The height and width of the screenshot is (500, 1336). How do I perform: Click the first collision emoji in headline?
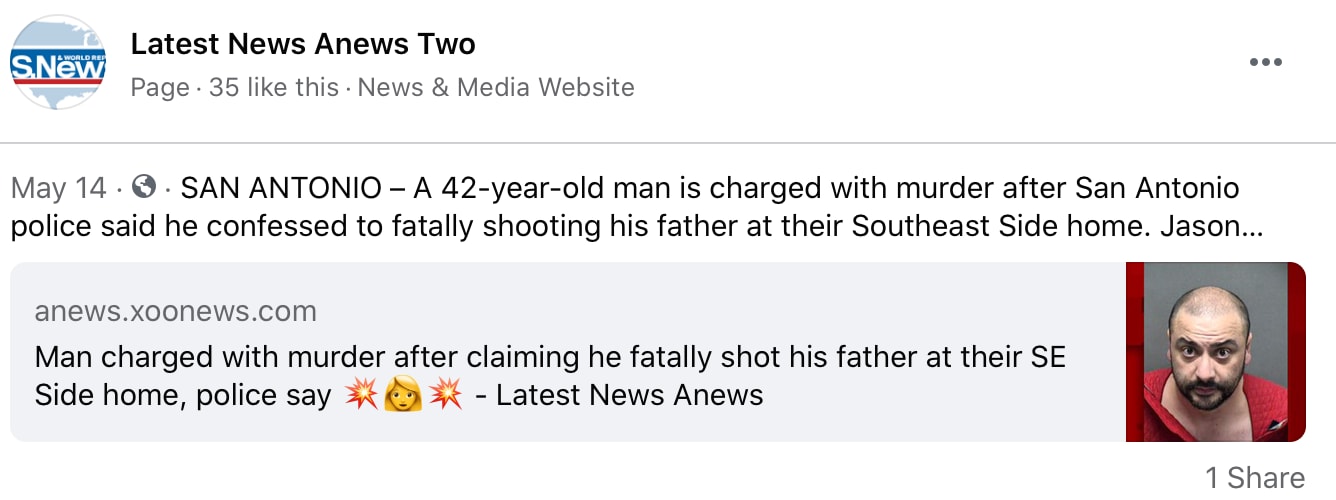click(361, 395)
